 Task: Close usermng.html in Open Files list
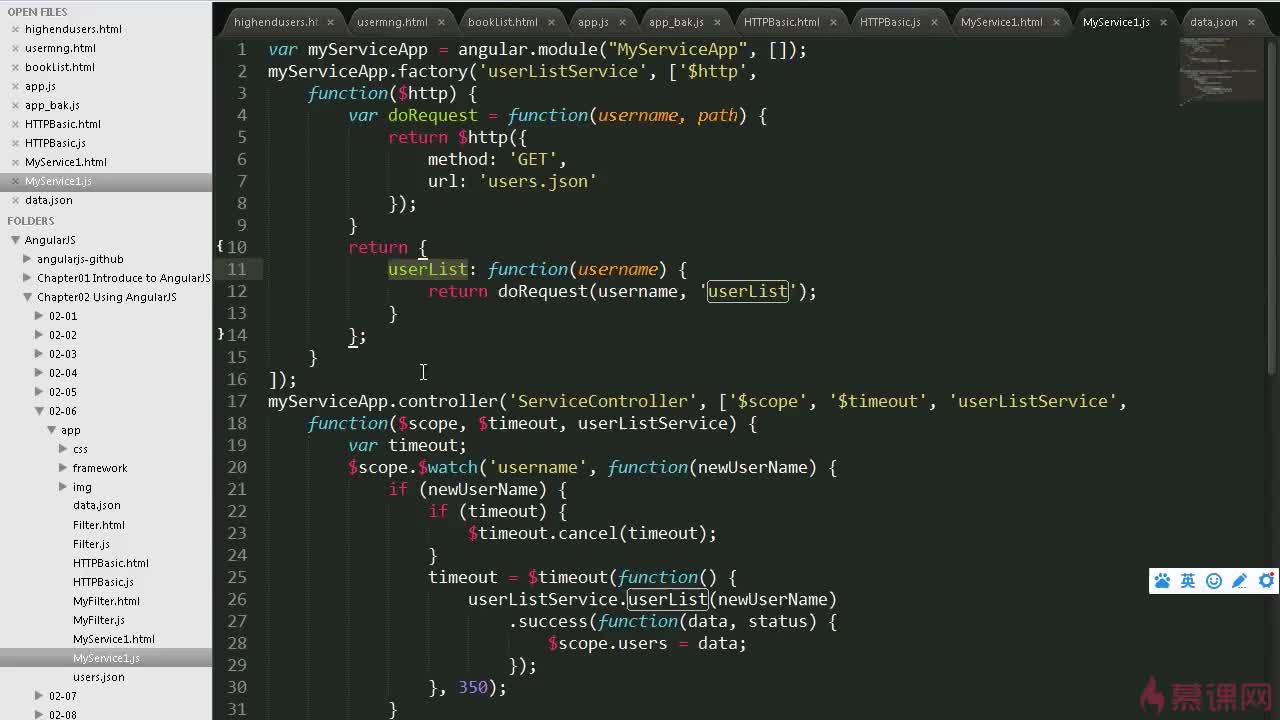point(15,48)
